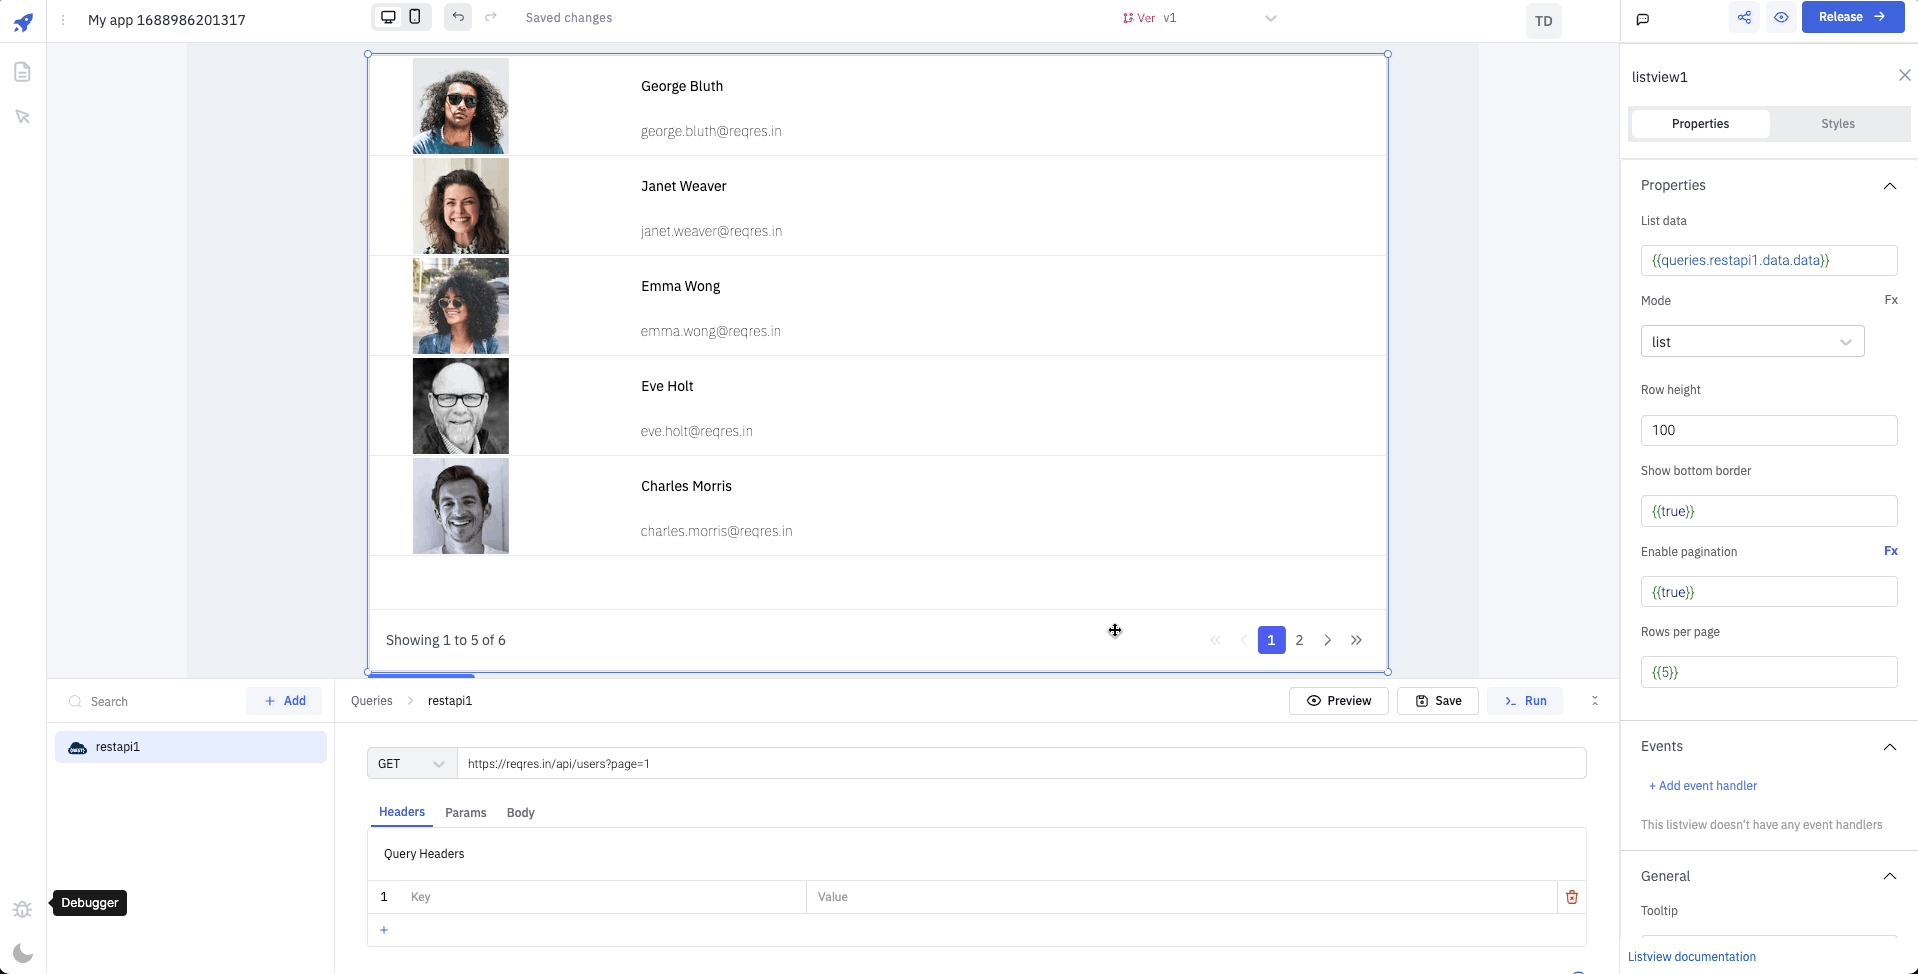This screenshot has width=1918, height=974.
Task: Go to page 2 of list
Action: click(x=1299, y=640)
